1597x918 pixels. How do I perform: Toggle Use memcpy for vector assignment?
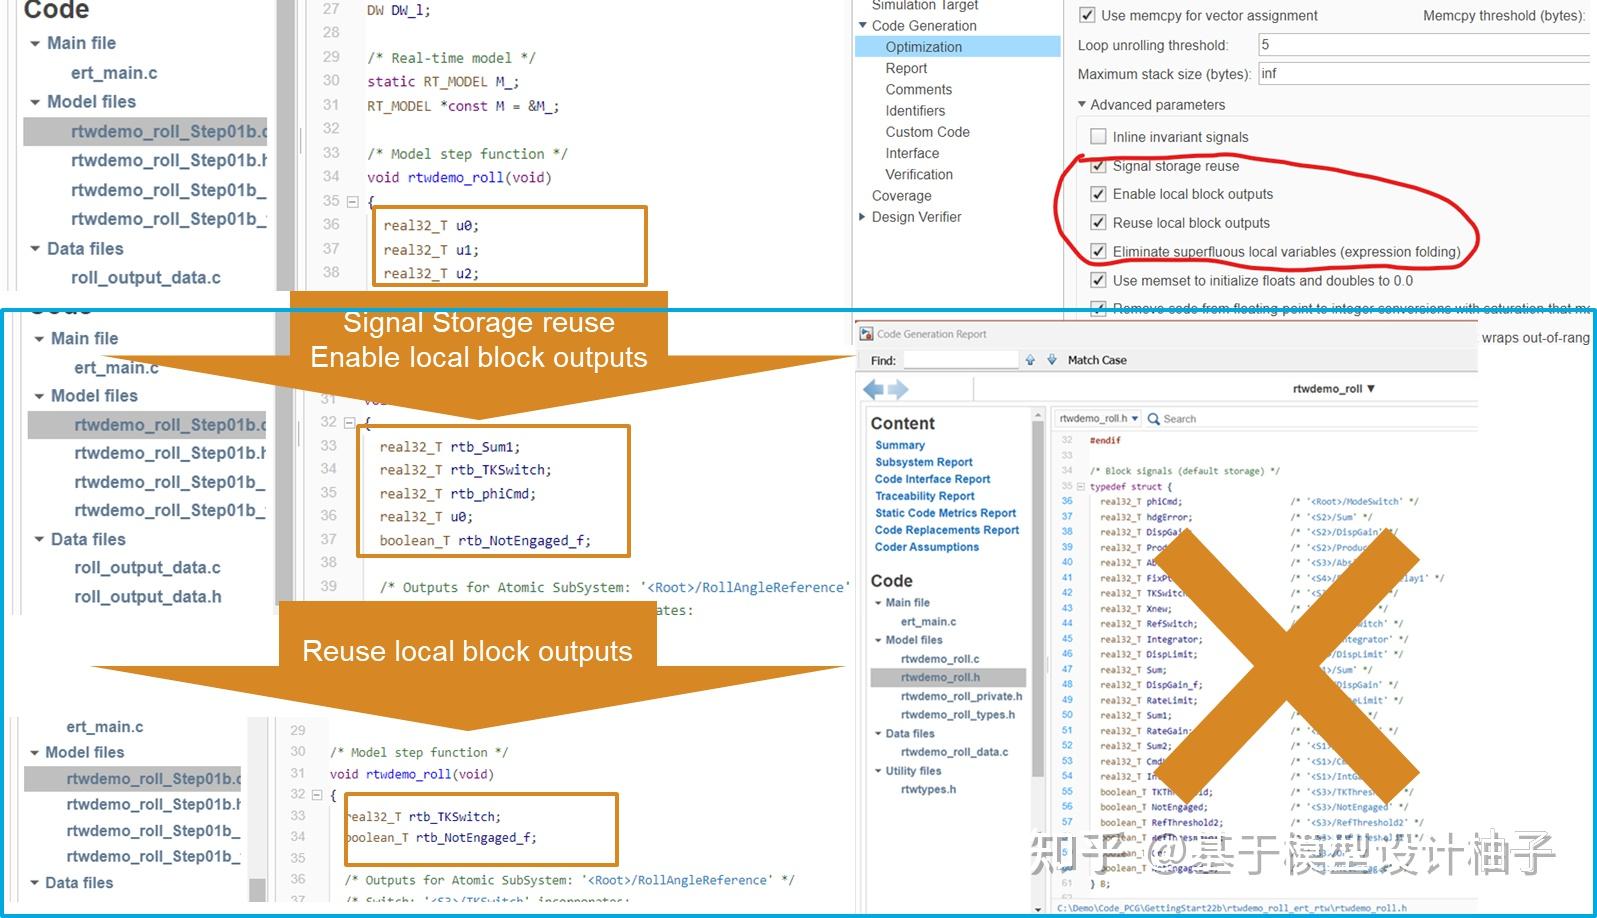1087,16
